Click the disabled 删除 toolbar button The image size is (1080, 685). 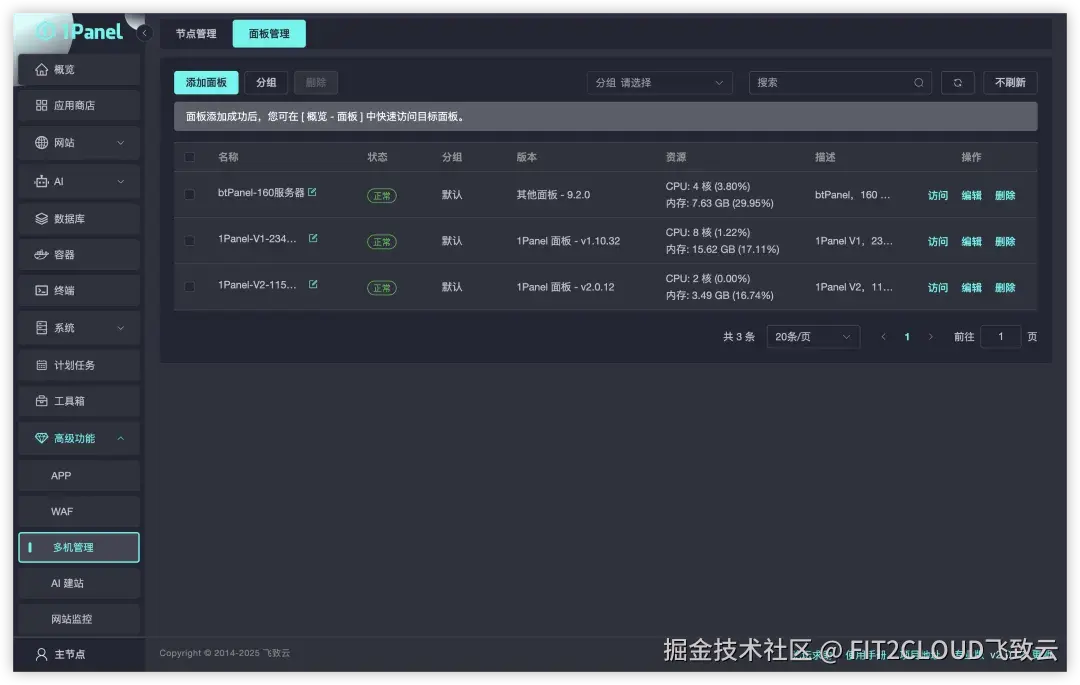[315, 83]
